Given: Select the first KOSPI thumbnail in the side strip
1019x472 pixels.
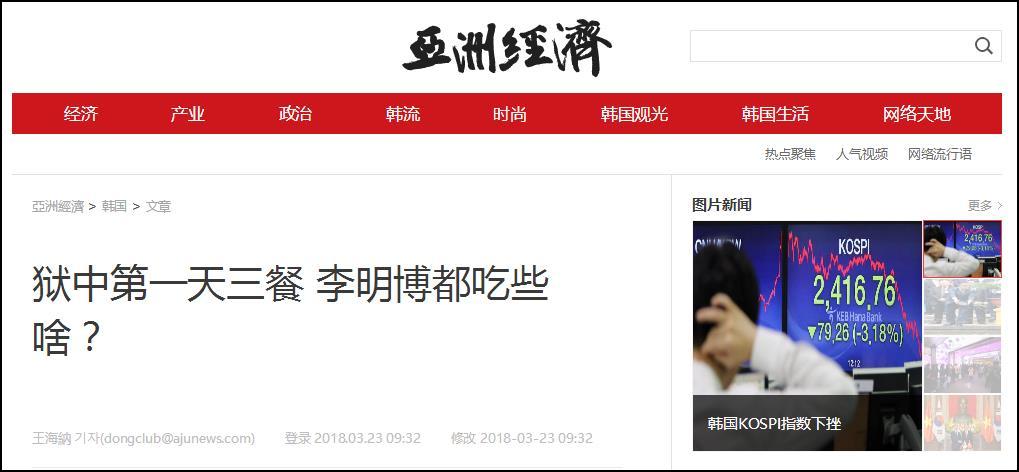Looking at the screenshot, I should point(962,249).
